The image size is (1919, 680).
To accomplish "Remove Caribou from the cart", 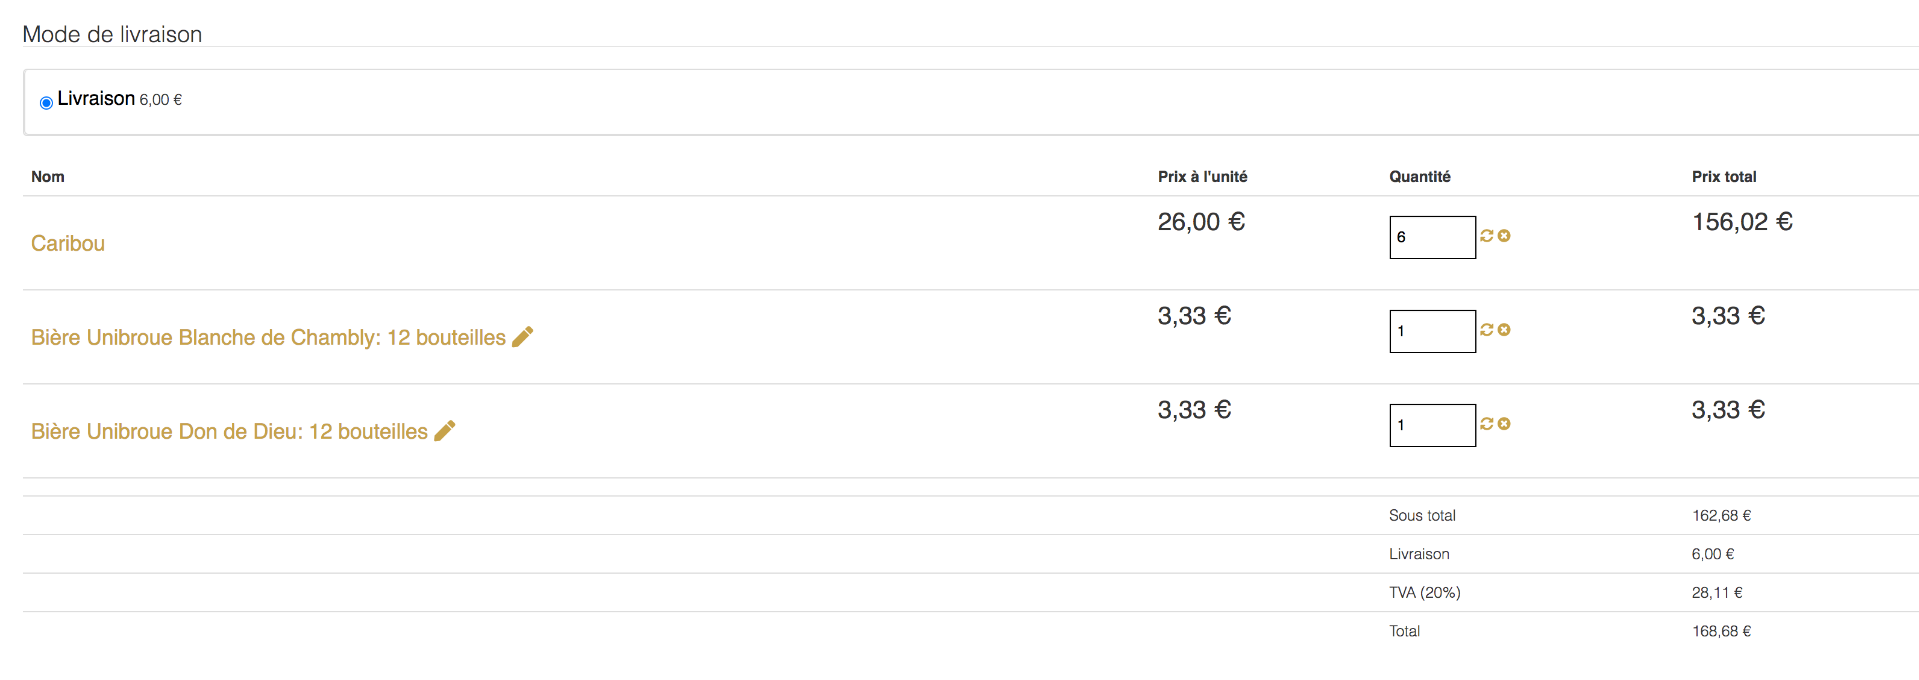I will (1504, 236).
